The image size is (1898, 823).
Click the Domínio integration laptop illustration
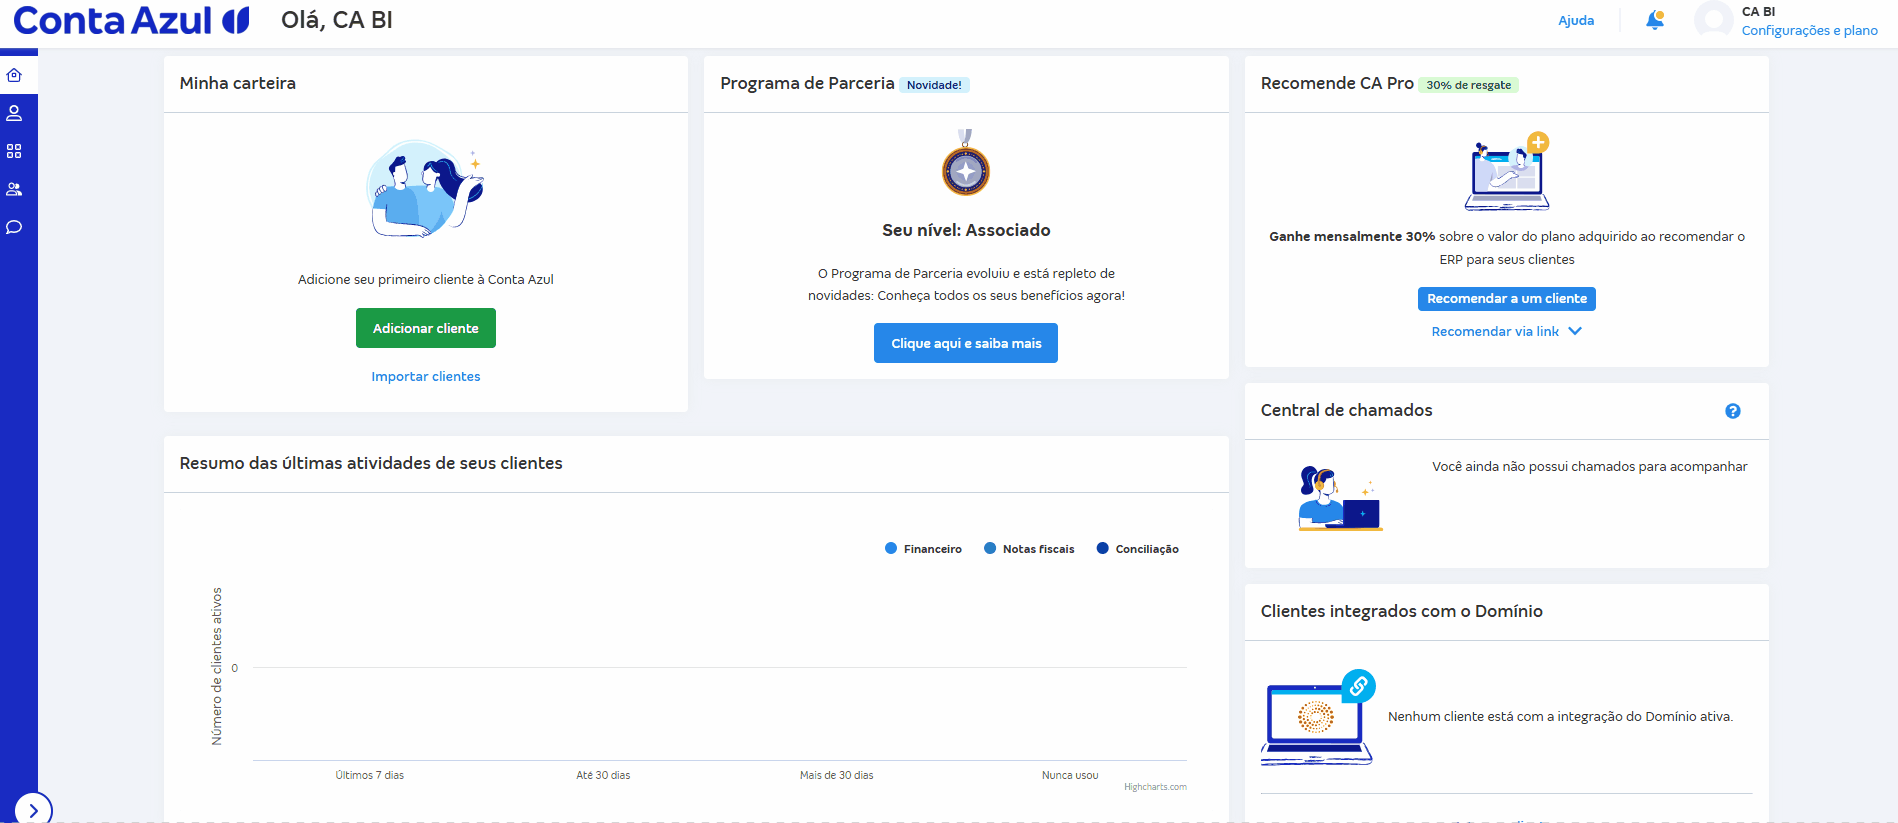(1318, 717)
